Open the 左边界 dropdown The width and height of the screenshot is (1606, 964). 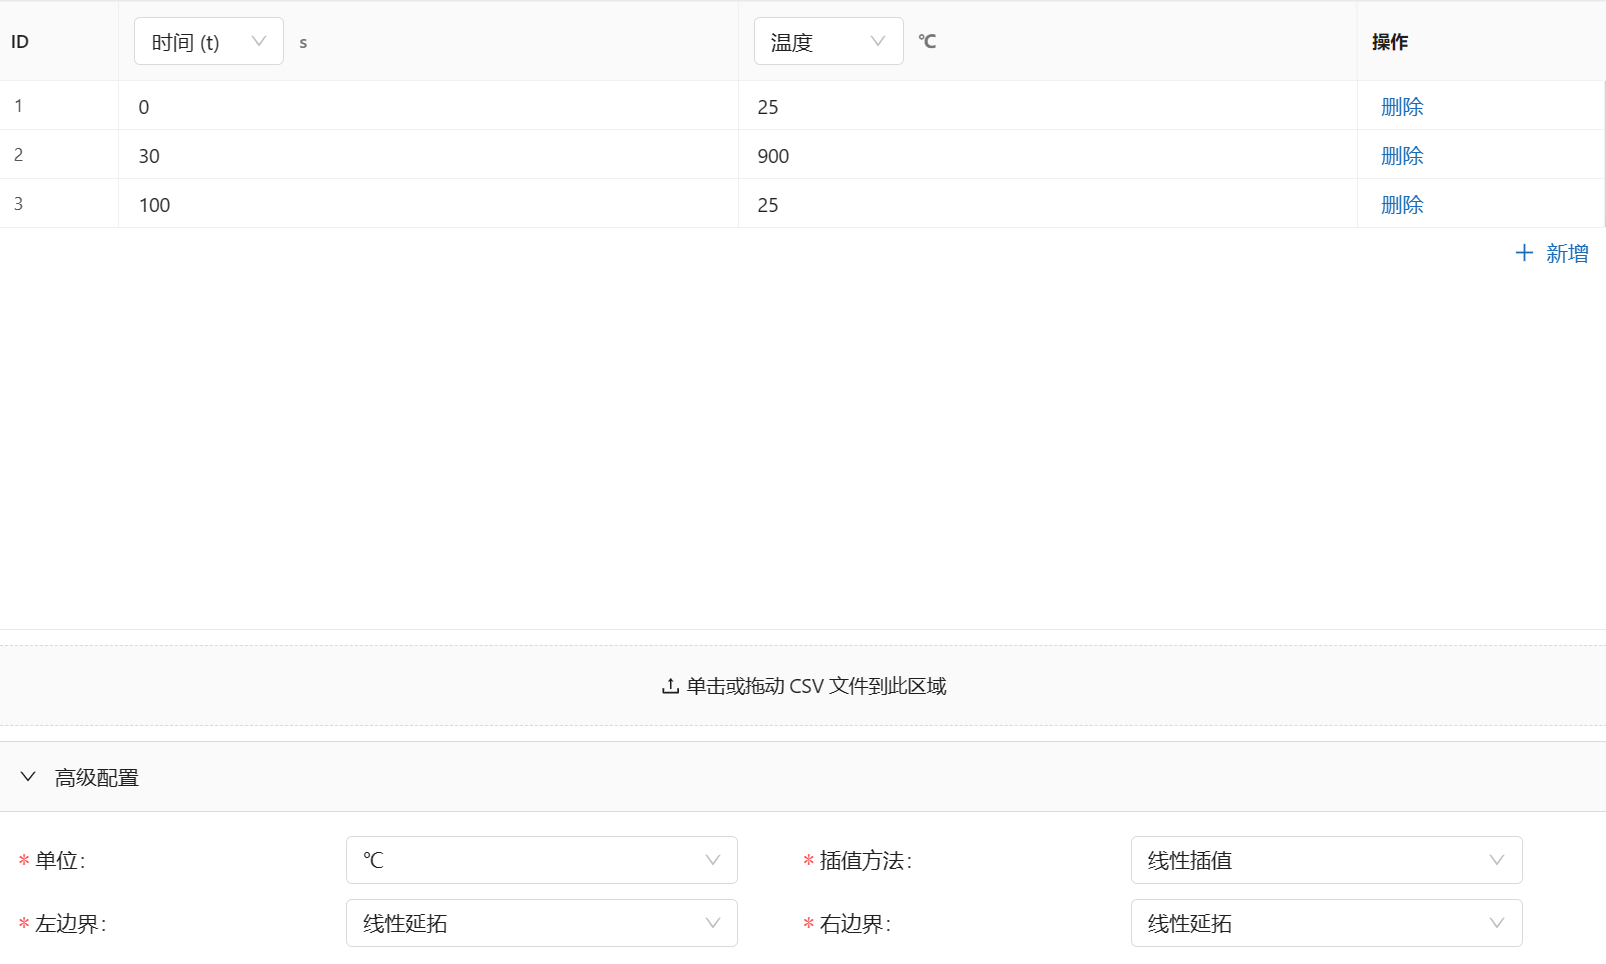pyautogui.click(x=541, y=923)
